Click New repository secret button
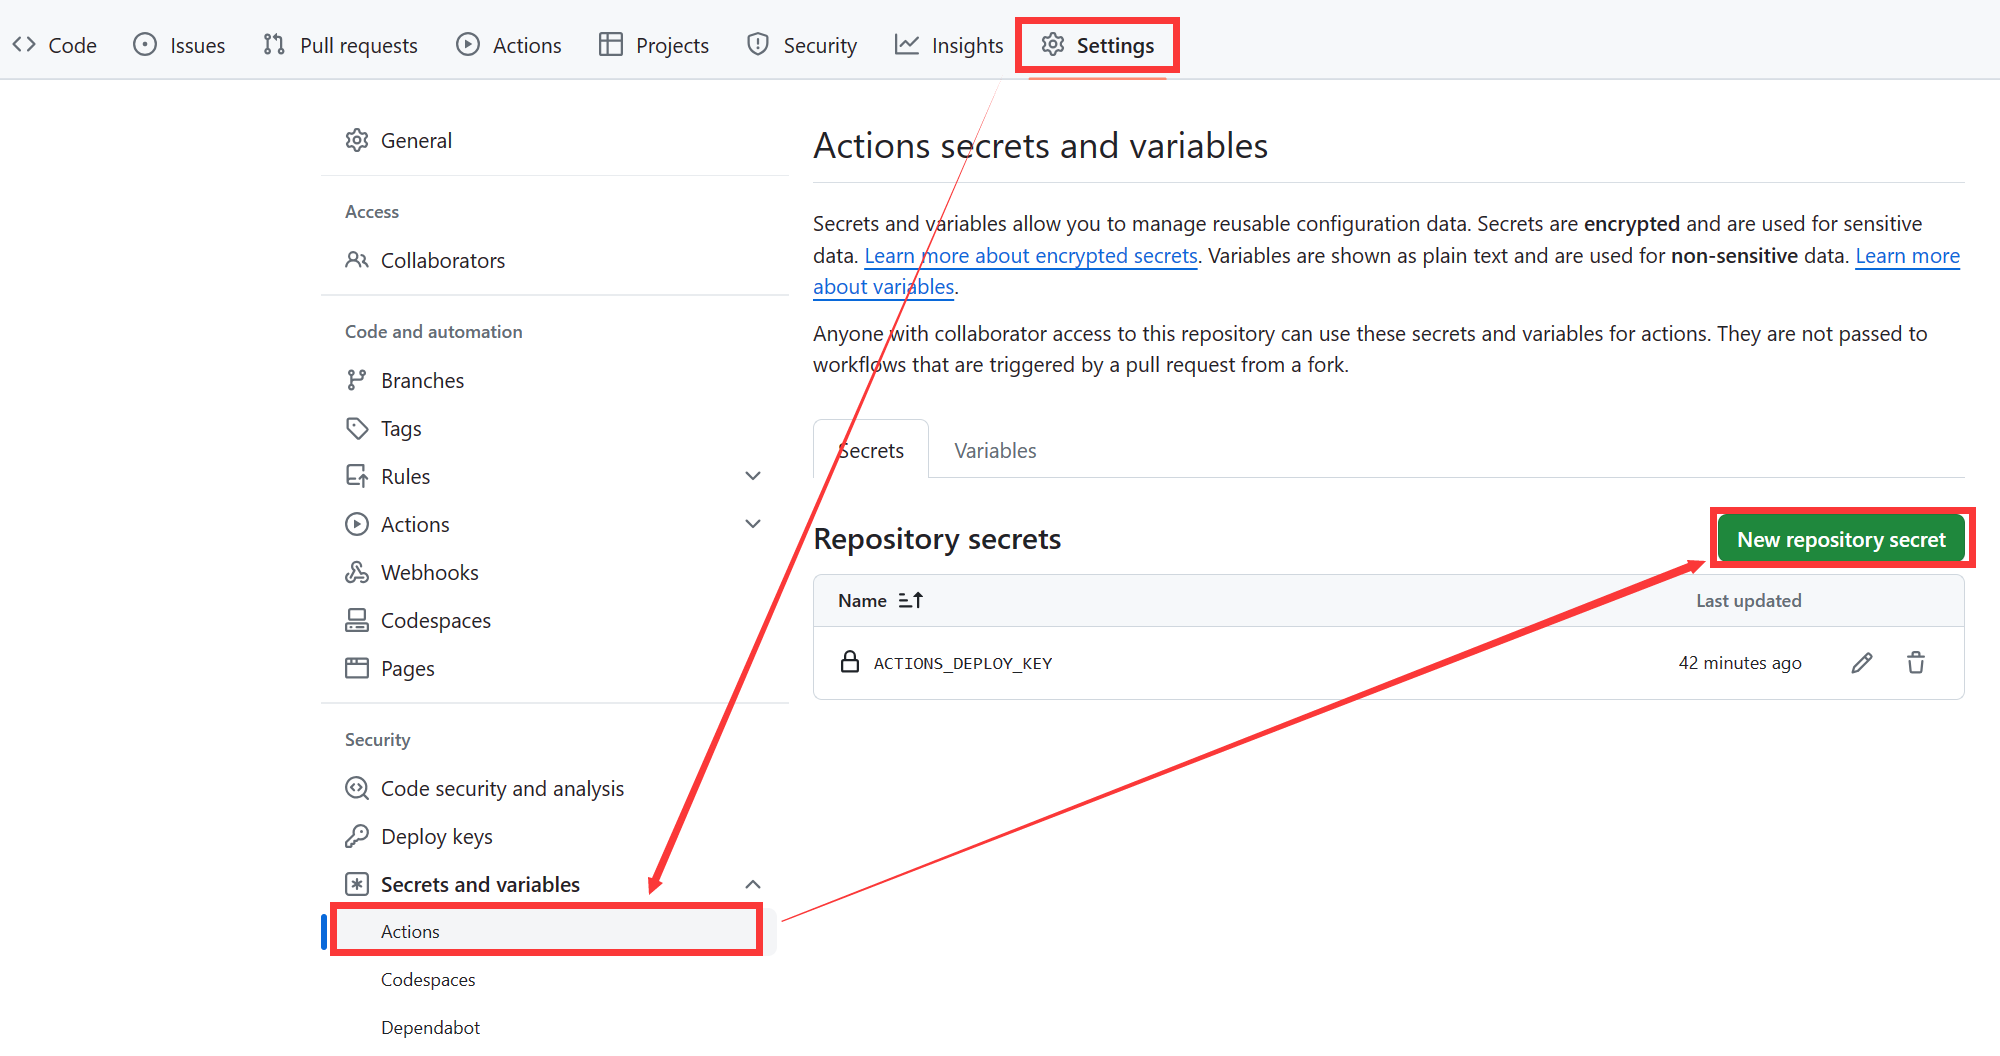 1840,540
